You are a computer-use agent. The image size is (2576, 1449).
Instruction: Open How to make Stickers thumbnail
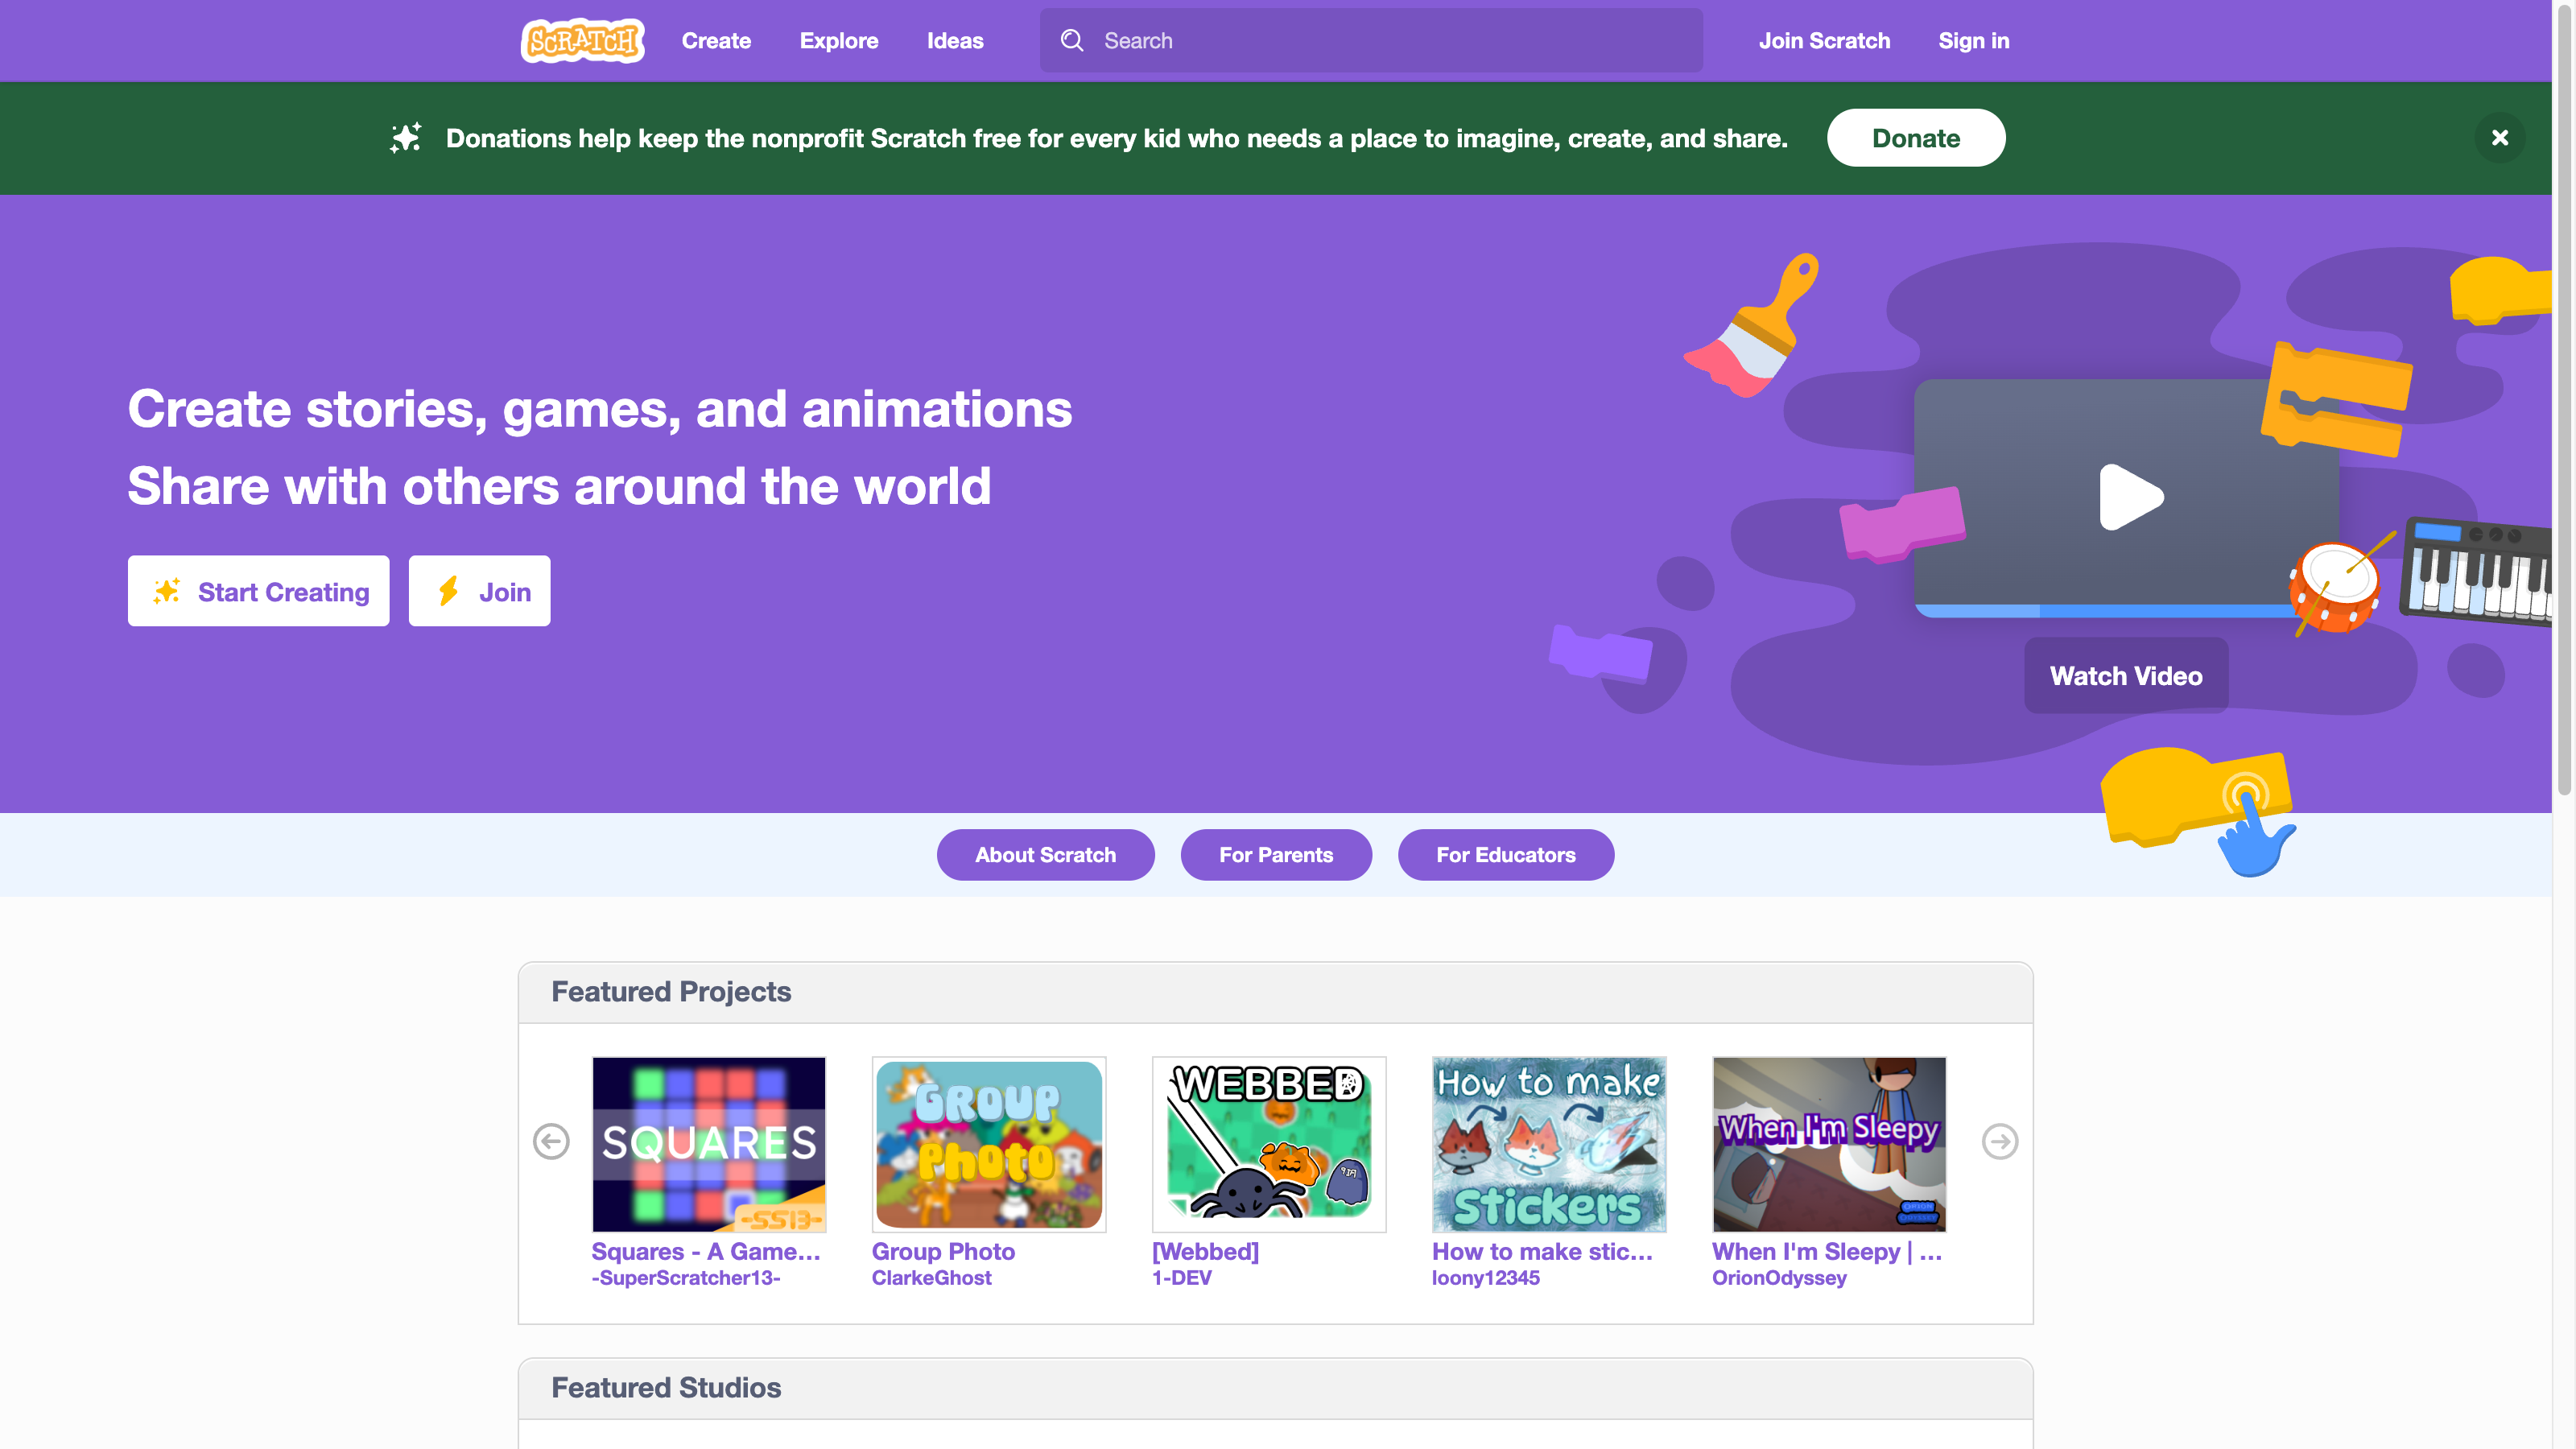1549,1144
